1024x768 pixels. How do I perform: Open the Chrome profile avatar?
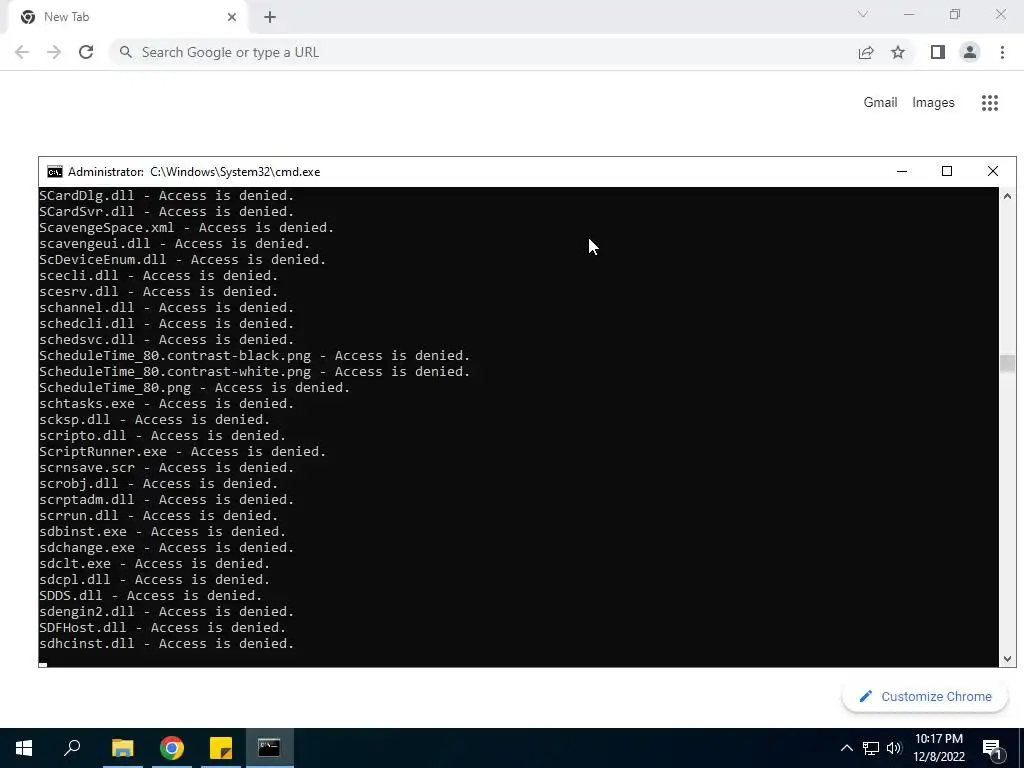tap(970, 52)
